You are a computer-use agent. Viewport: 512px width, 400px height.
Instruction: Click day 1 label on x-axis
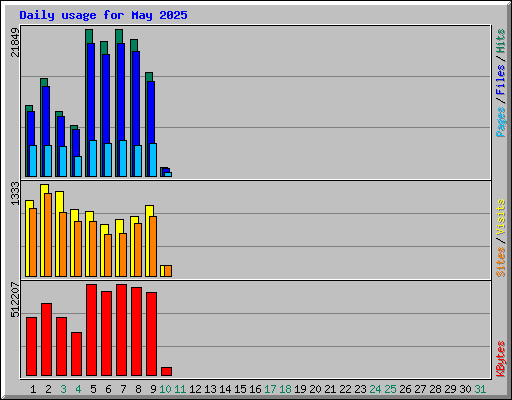[33, 389]
